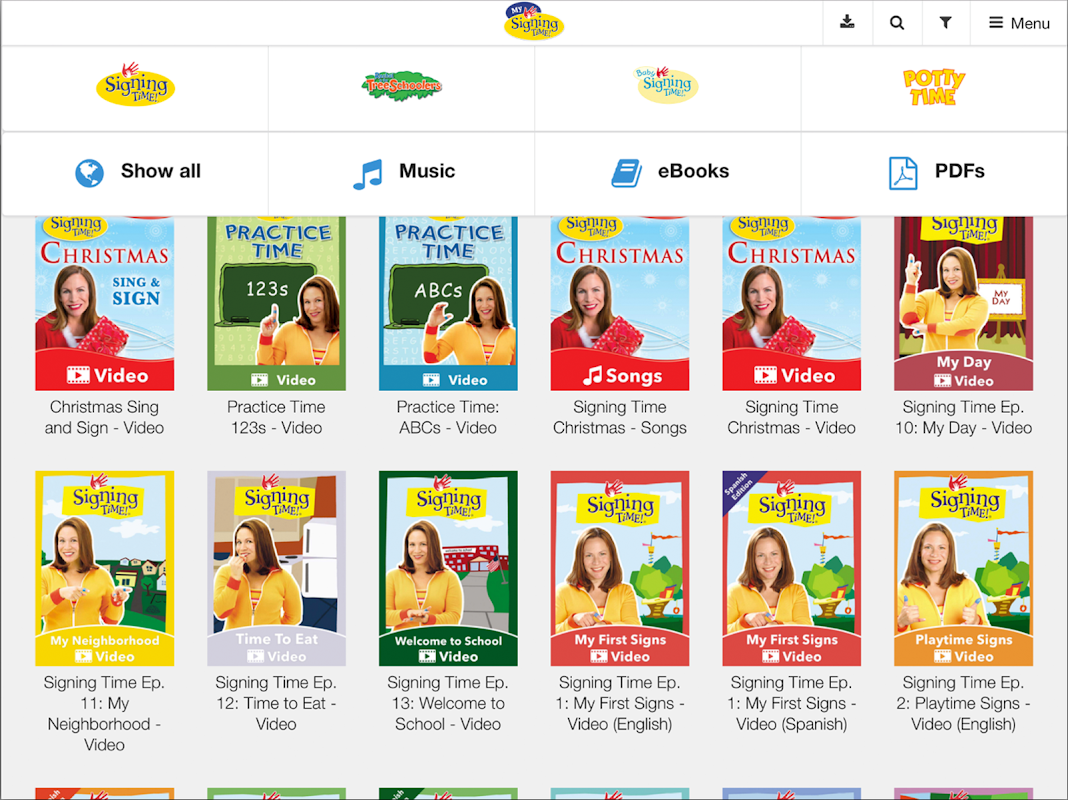
Task: Open My First Signs Spanish Edition cover
Action: click(791, 569)
